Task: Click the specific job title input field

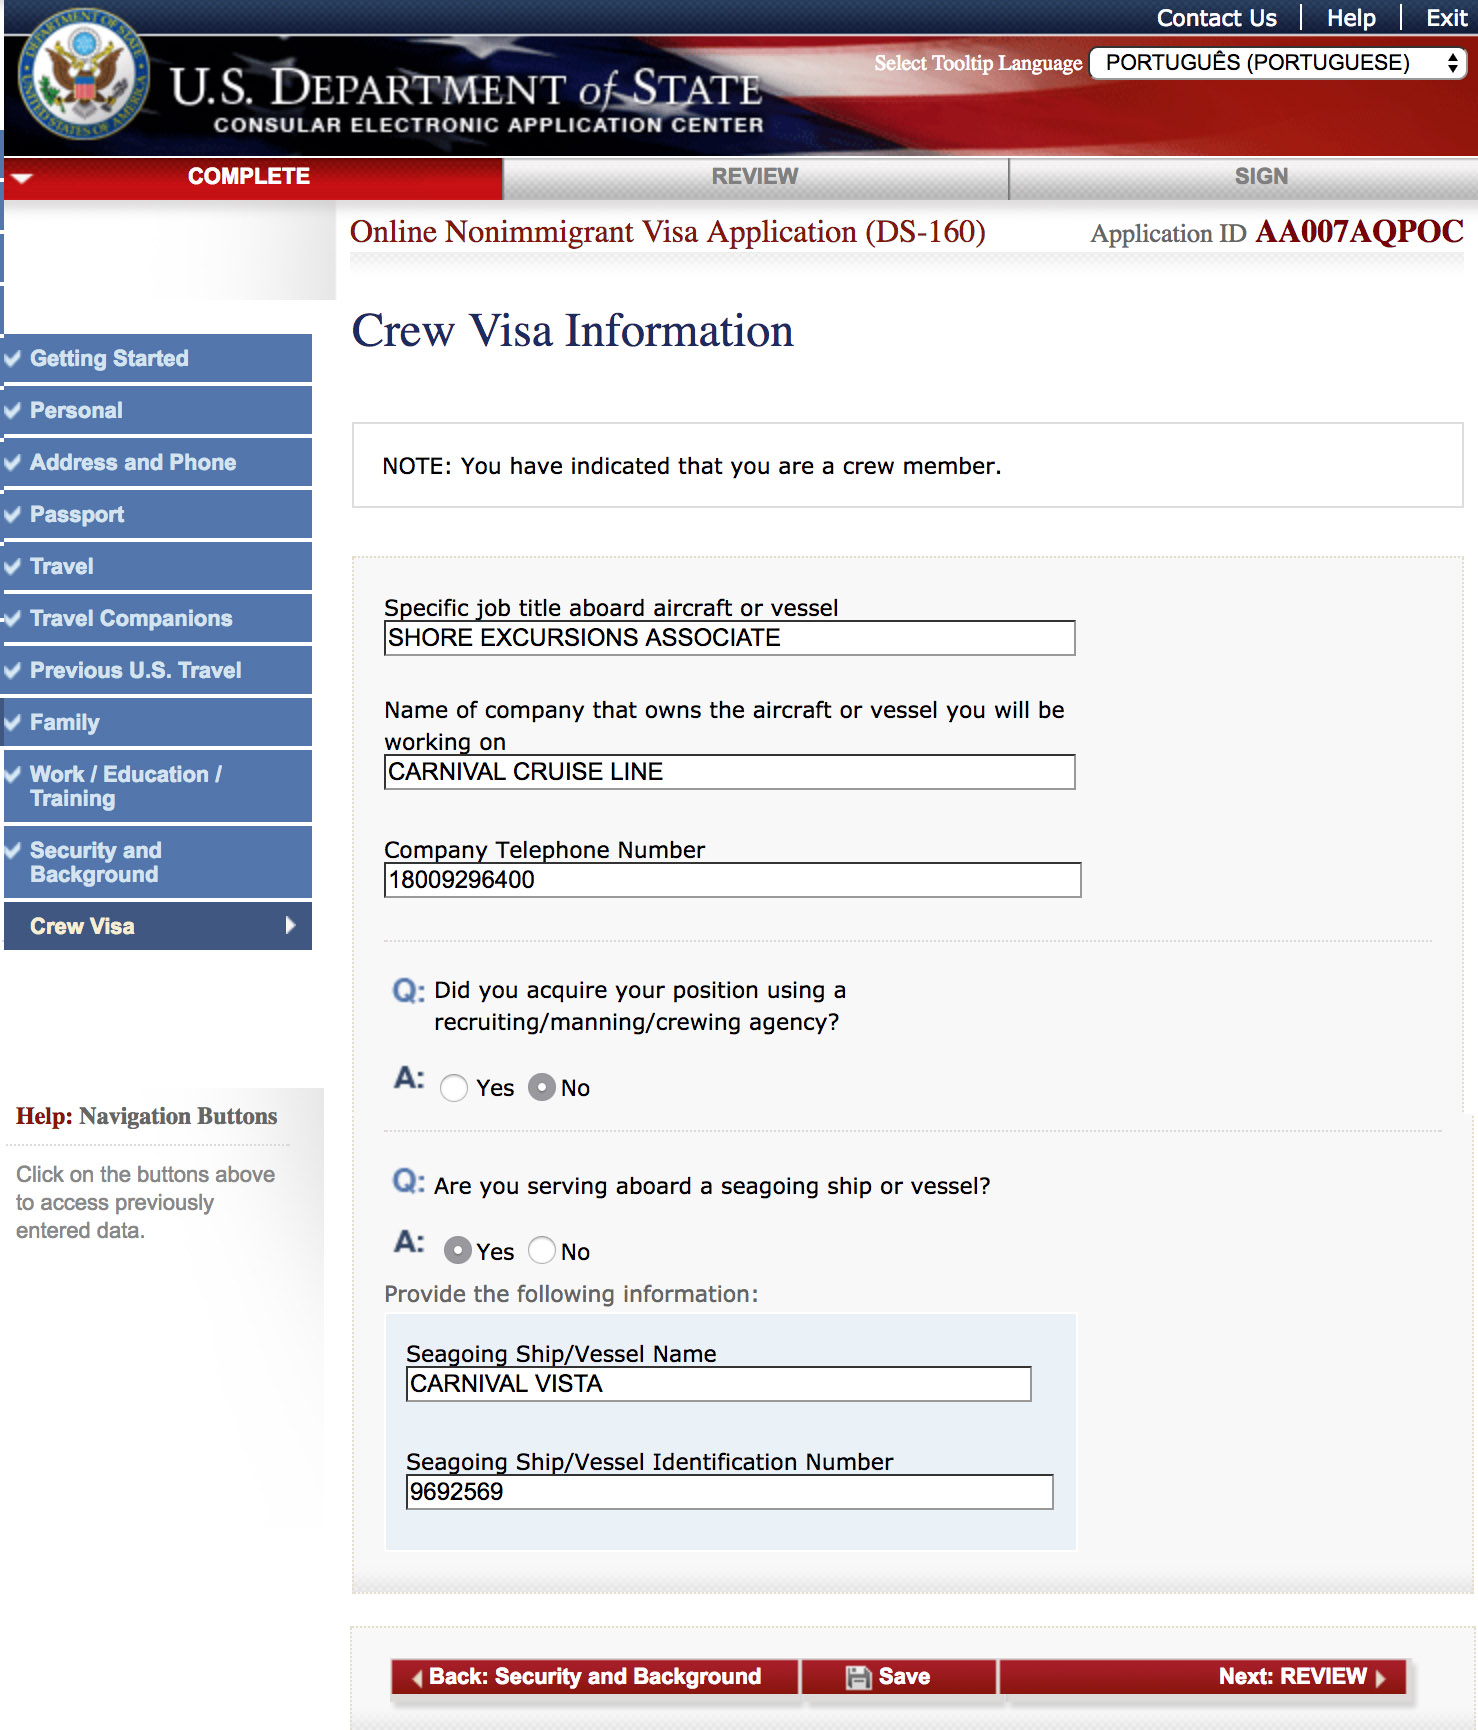Action: click(x=729, y=638)
